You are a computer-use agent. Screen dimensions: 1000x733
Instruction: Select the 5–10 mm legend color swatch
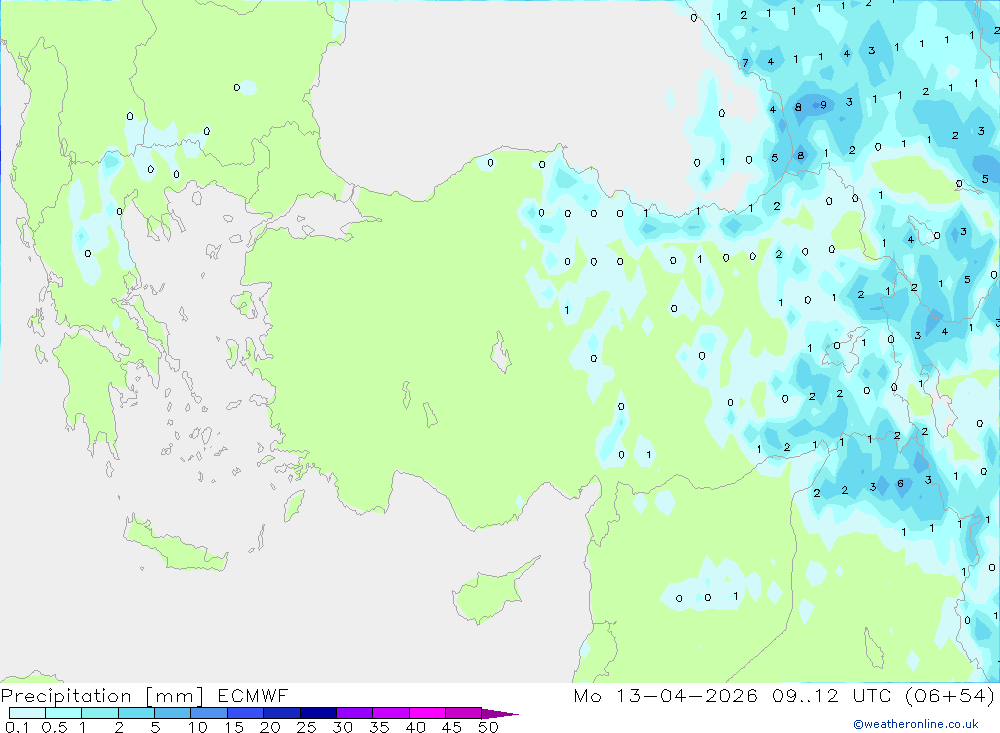(173, 713)
